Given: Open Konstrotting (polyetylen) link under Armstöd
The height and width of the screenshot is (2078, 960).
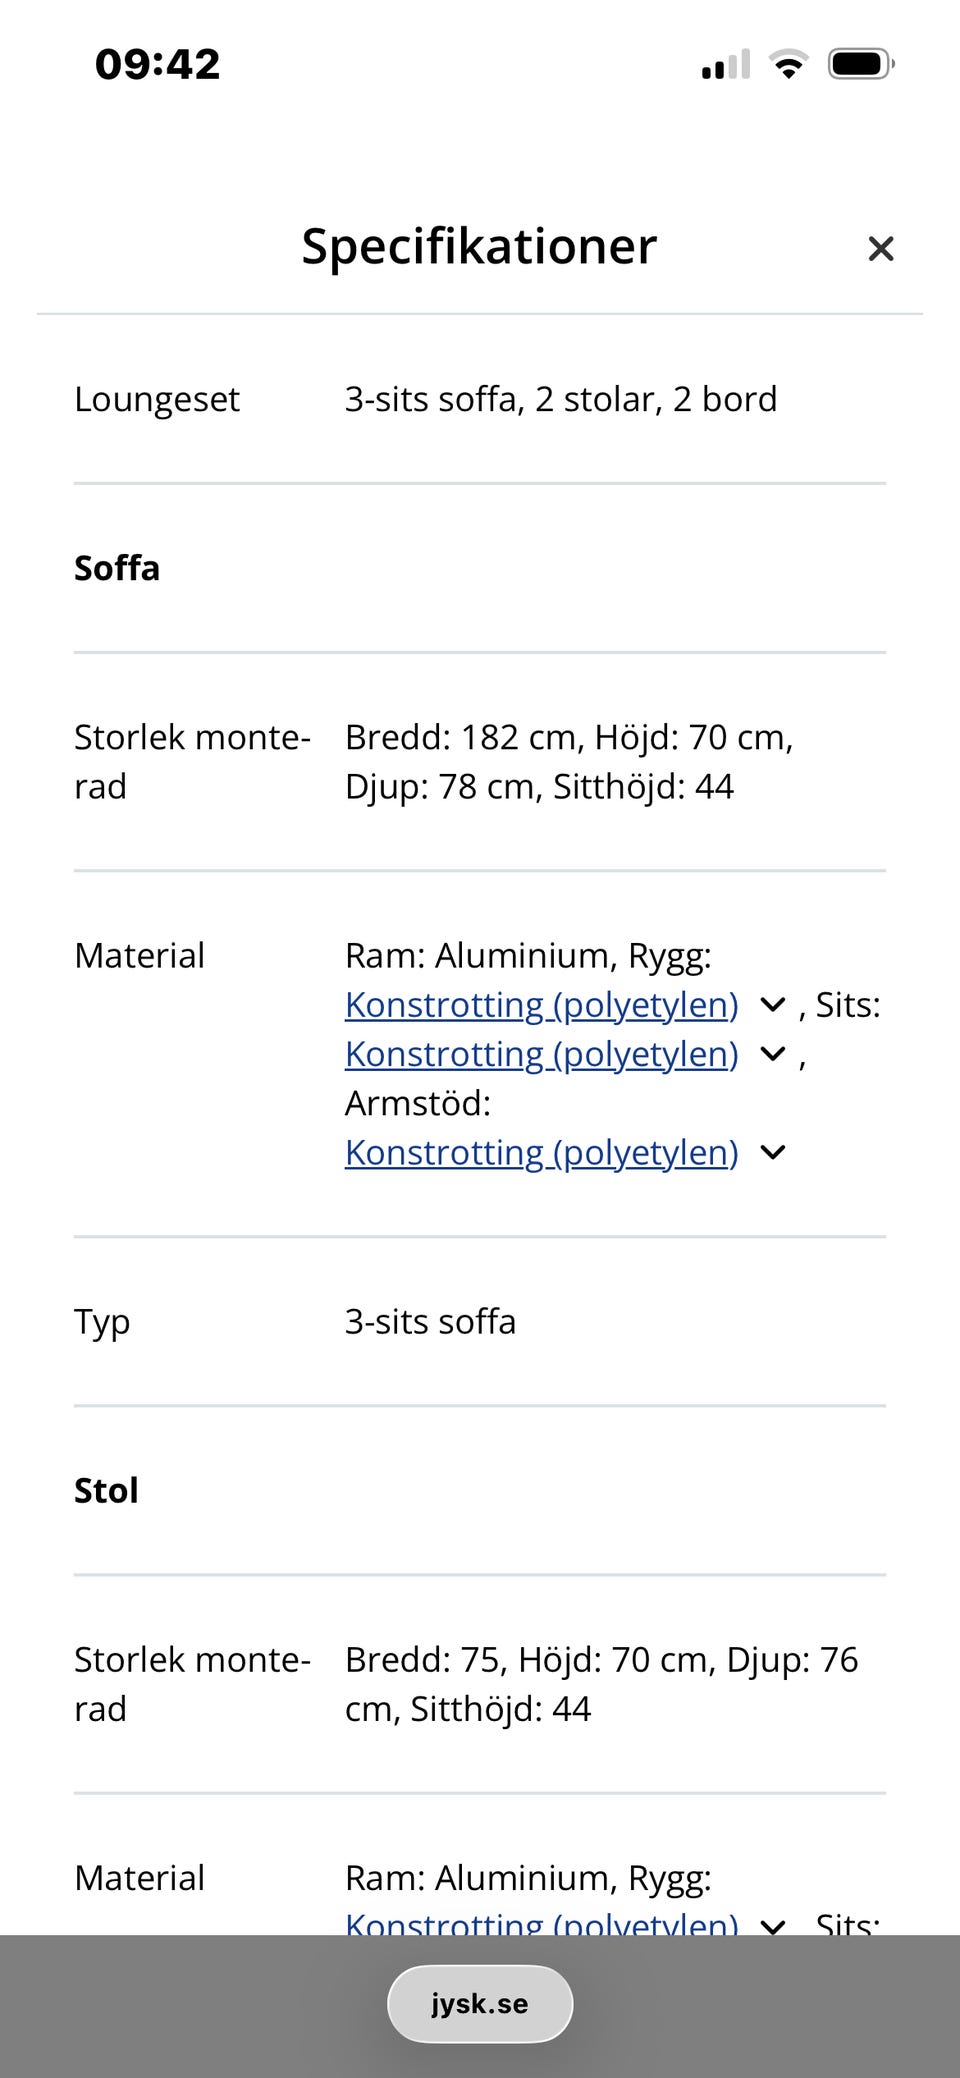Looking at the screenshot, I should coord(541,1153).
